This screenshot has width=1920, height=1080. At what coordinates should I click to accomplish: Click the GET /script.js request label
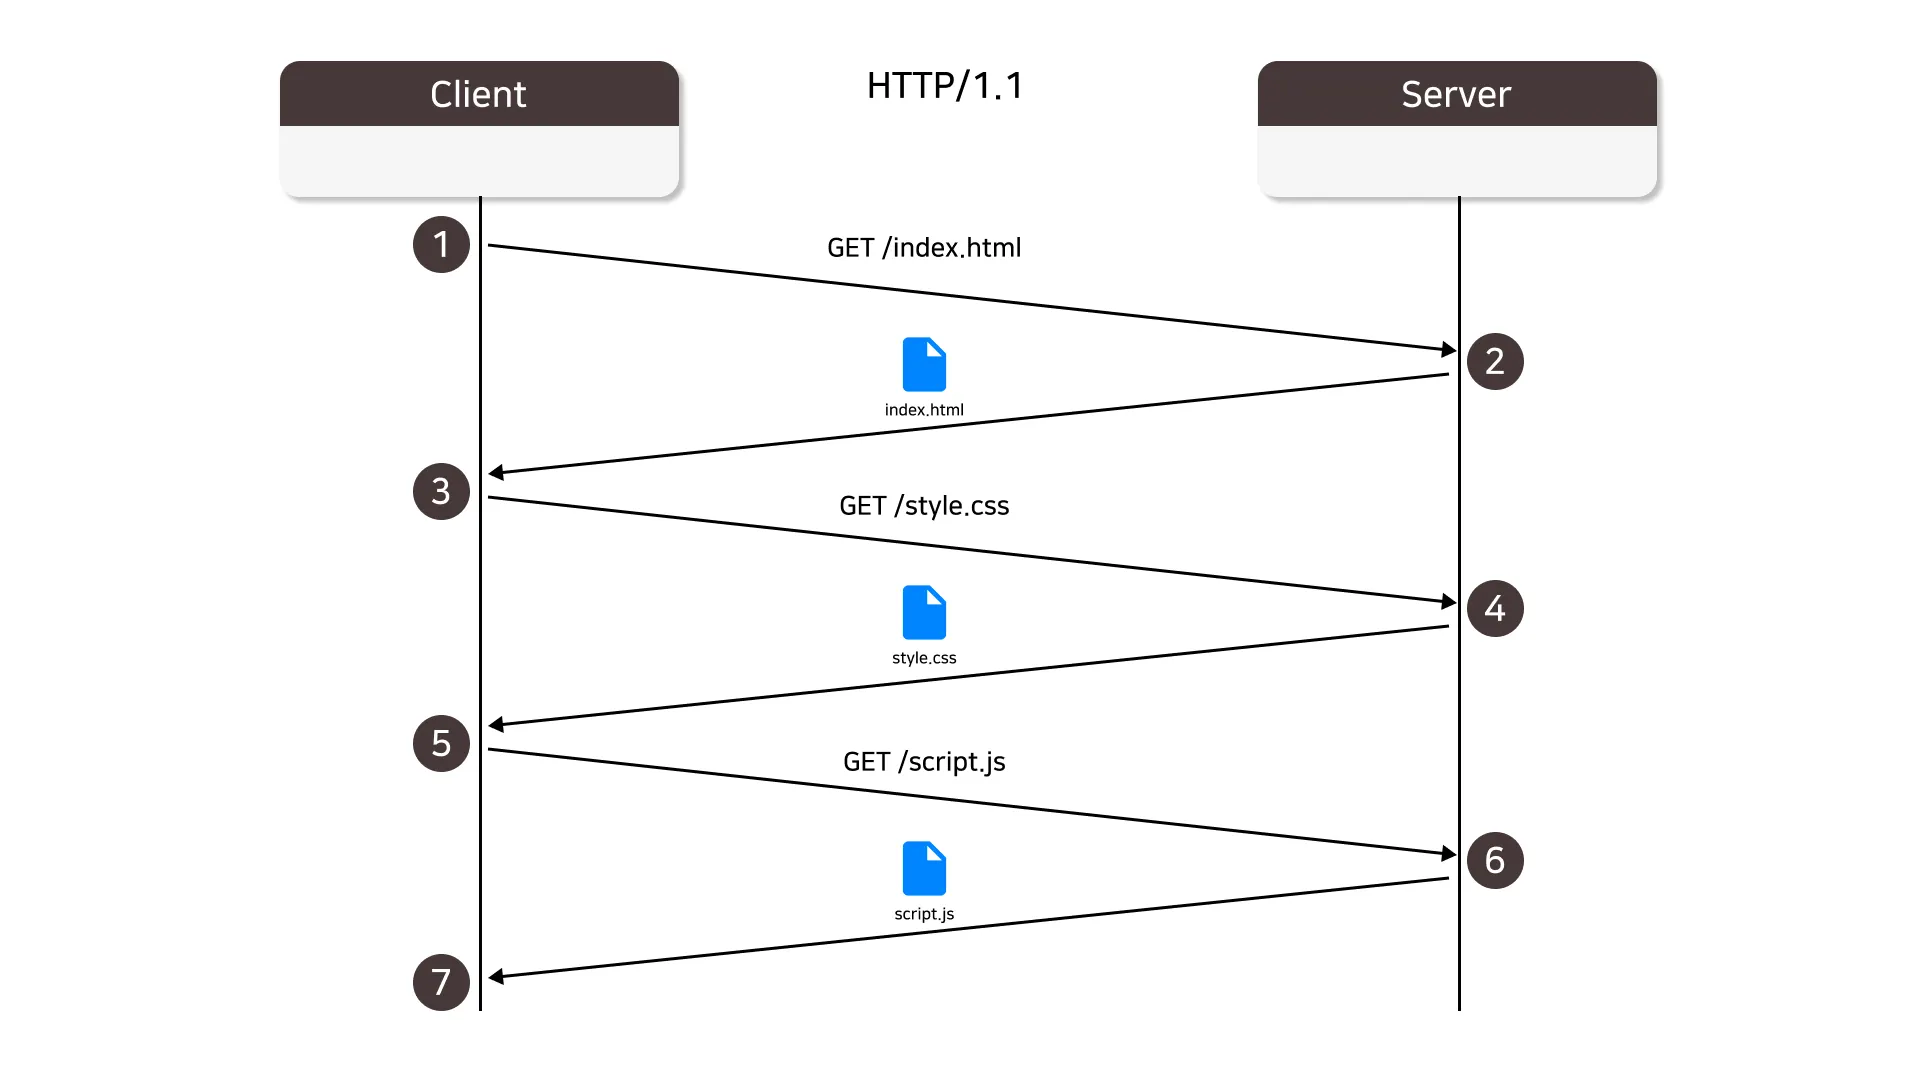[x=924, y=762]
